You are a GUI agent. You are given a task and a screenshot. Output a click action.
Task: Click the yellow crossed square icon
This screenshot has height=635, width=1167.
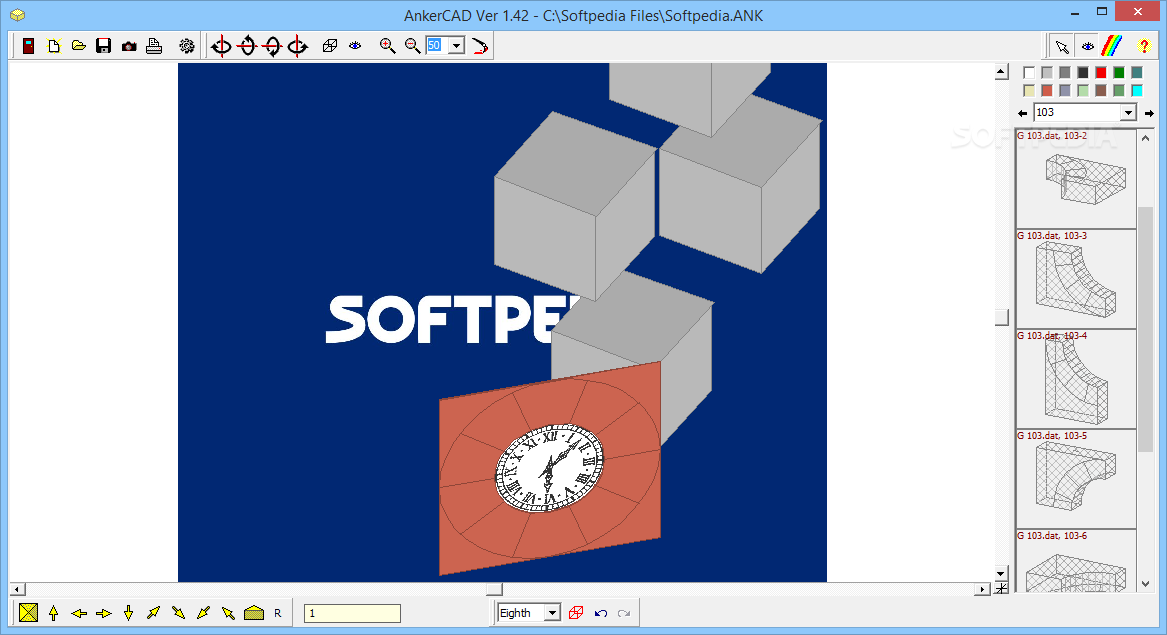(x=28, y=613)
